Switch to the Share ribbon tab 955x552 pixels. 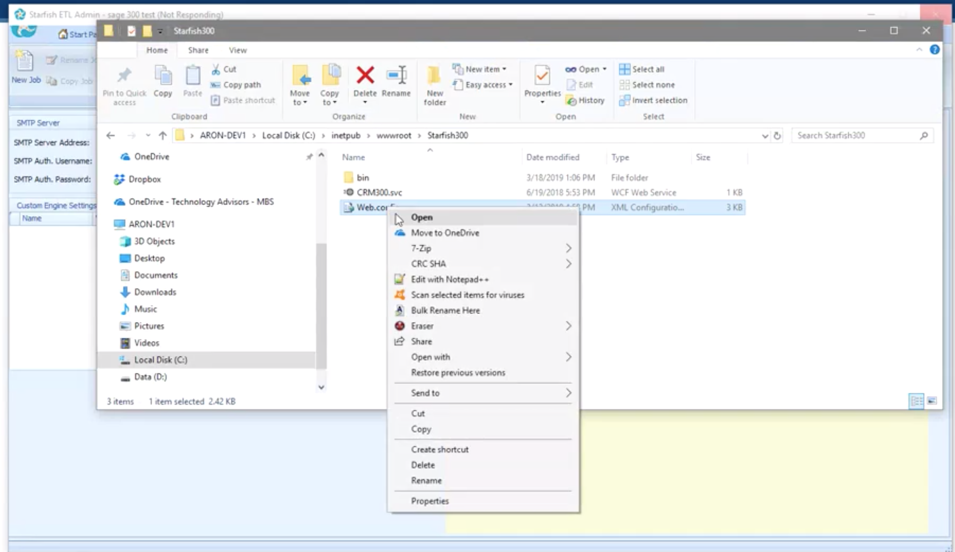[198, 50]
